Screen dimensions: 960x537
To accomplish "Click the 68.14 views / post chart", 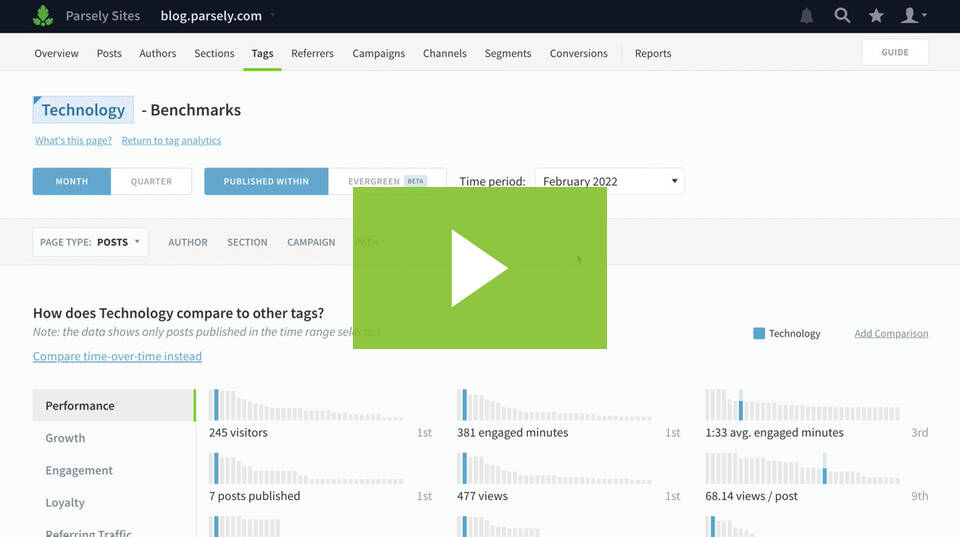I will (x=802, y=468).
